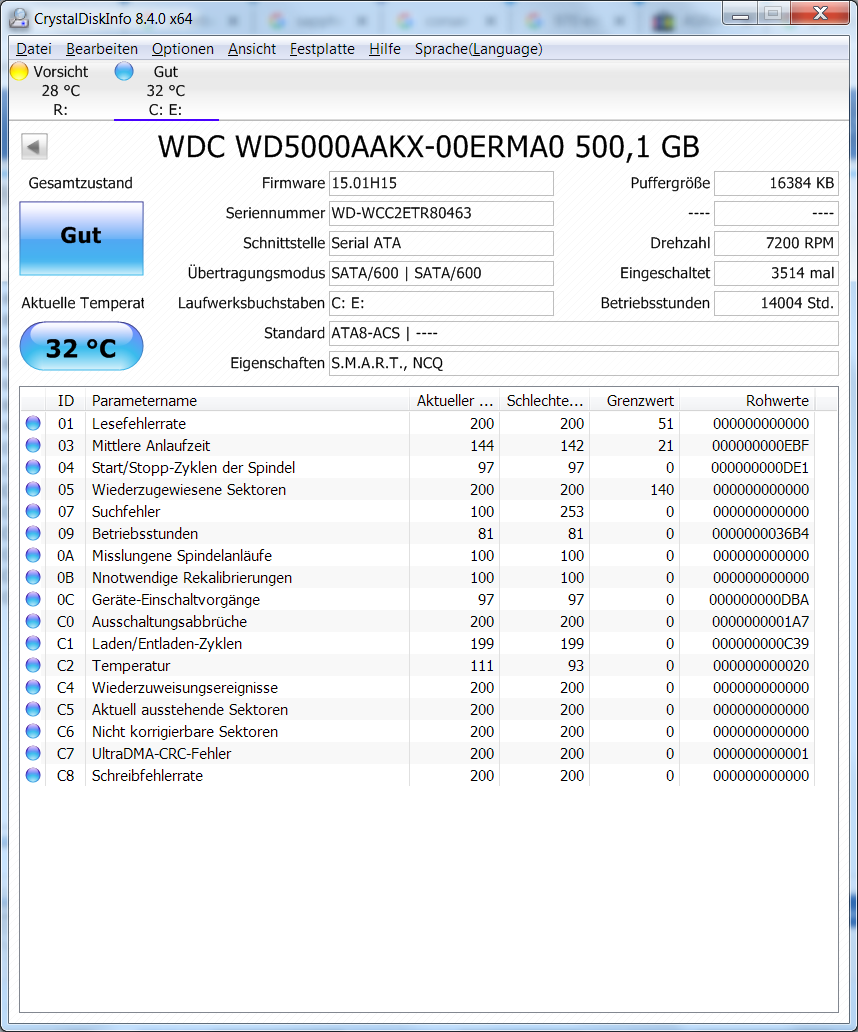Minimize the CrystalDiskInfo window
Image resolution: width=858 pixels, height=1032 pixels.
(740, 14)
